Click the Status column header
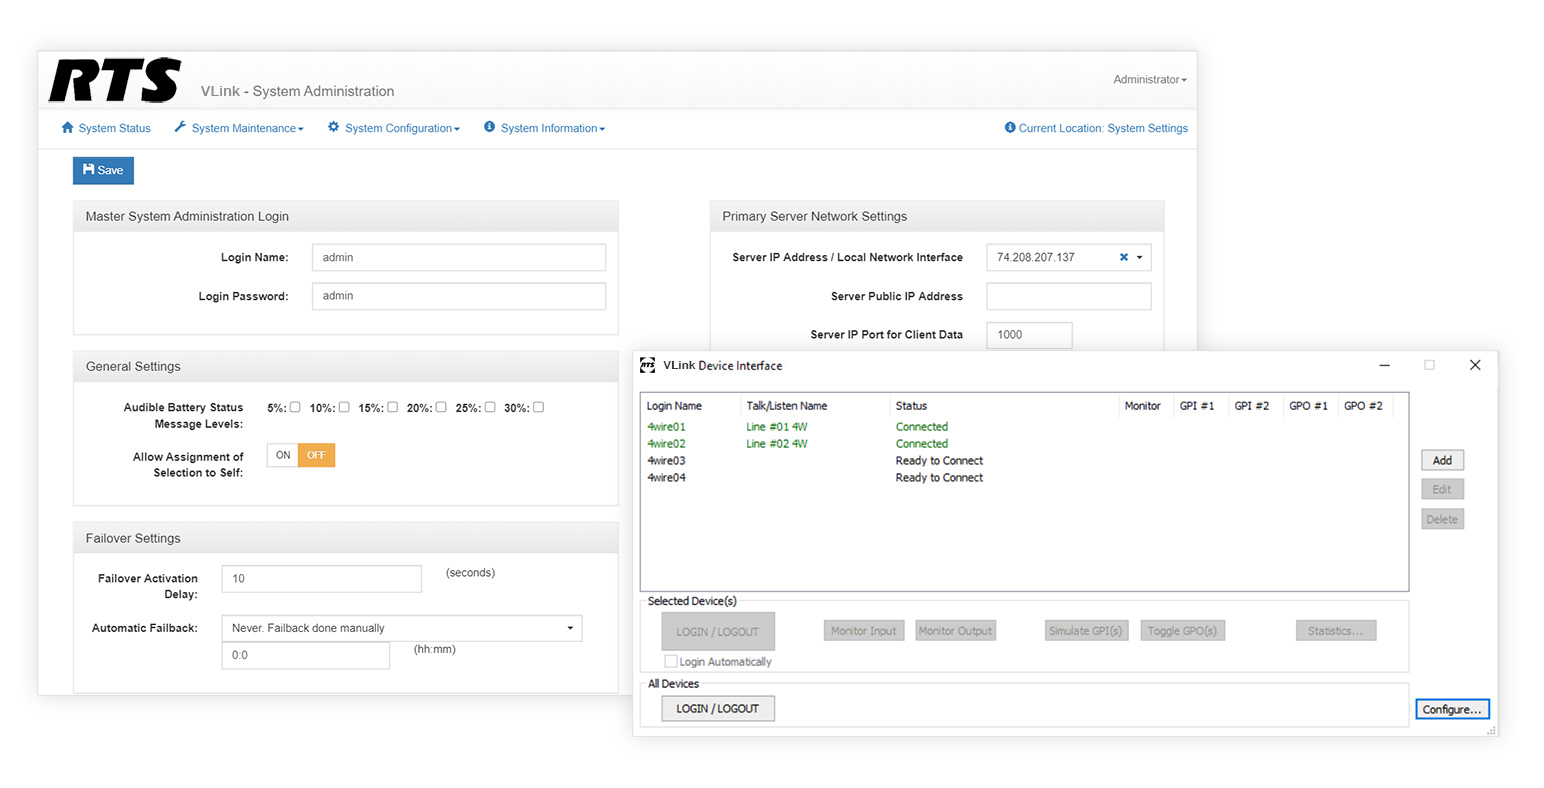Screen dimensions: 1544x788 (x=911, y=406)
